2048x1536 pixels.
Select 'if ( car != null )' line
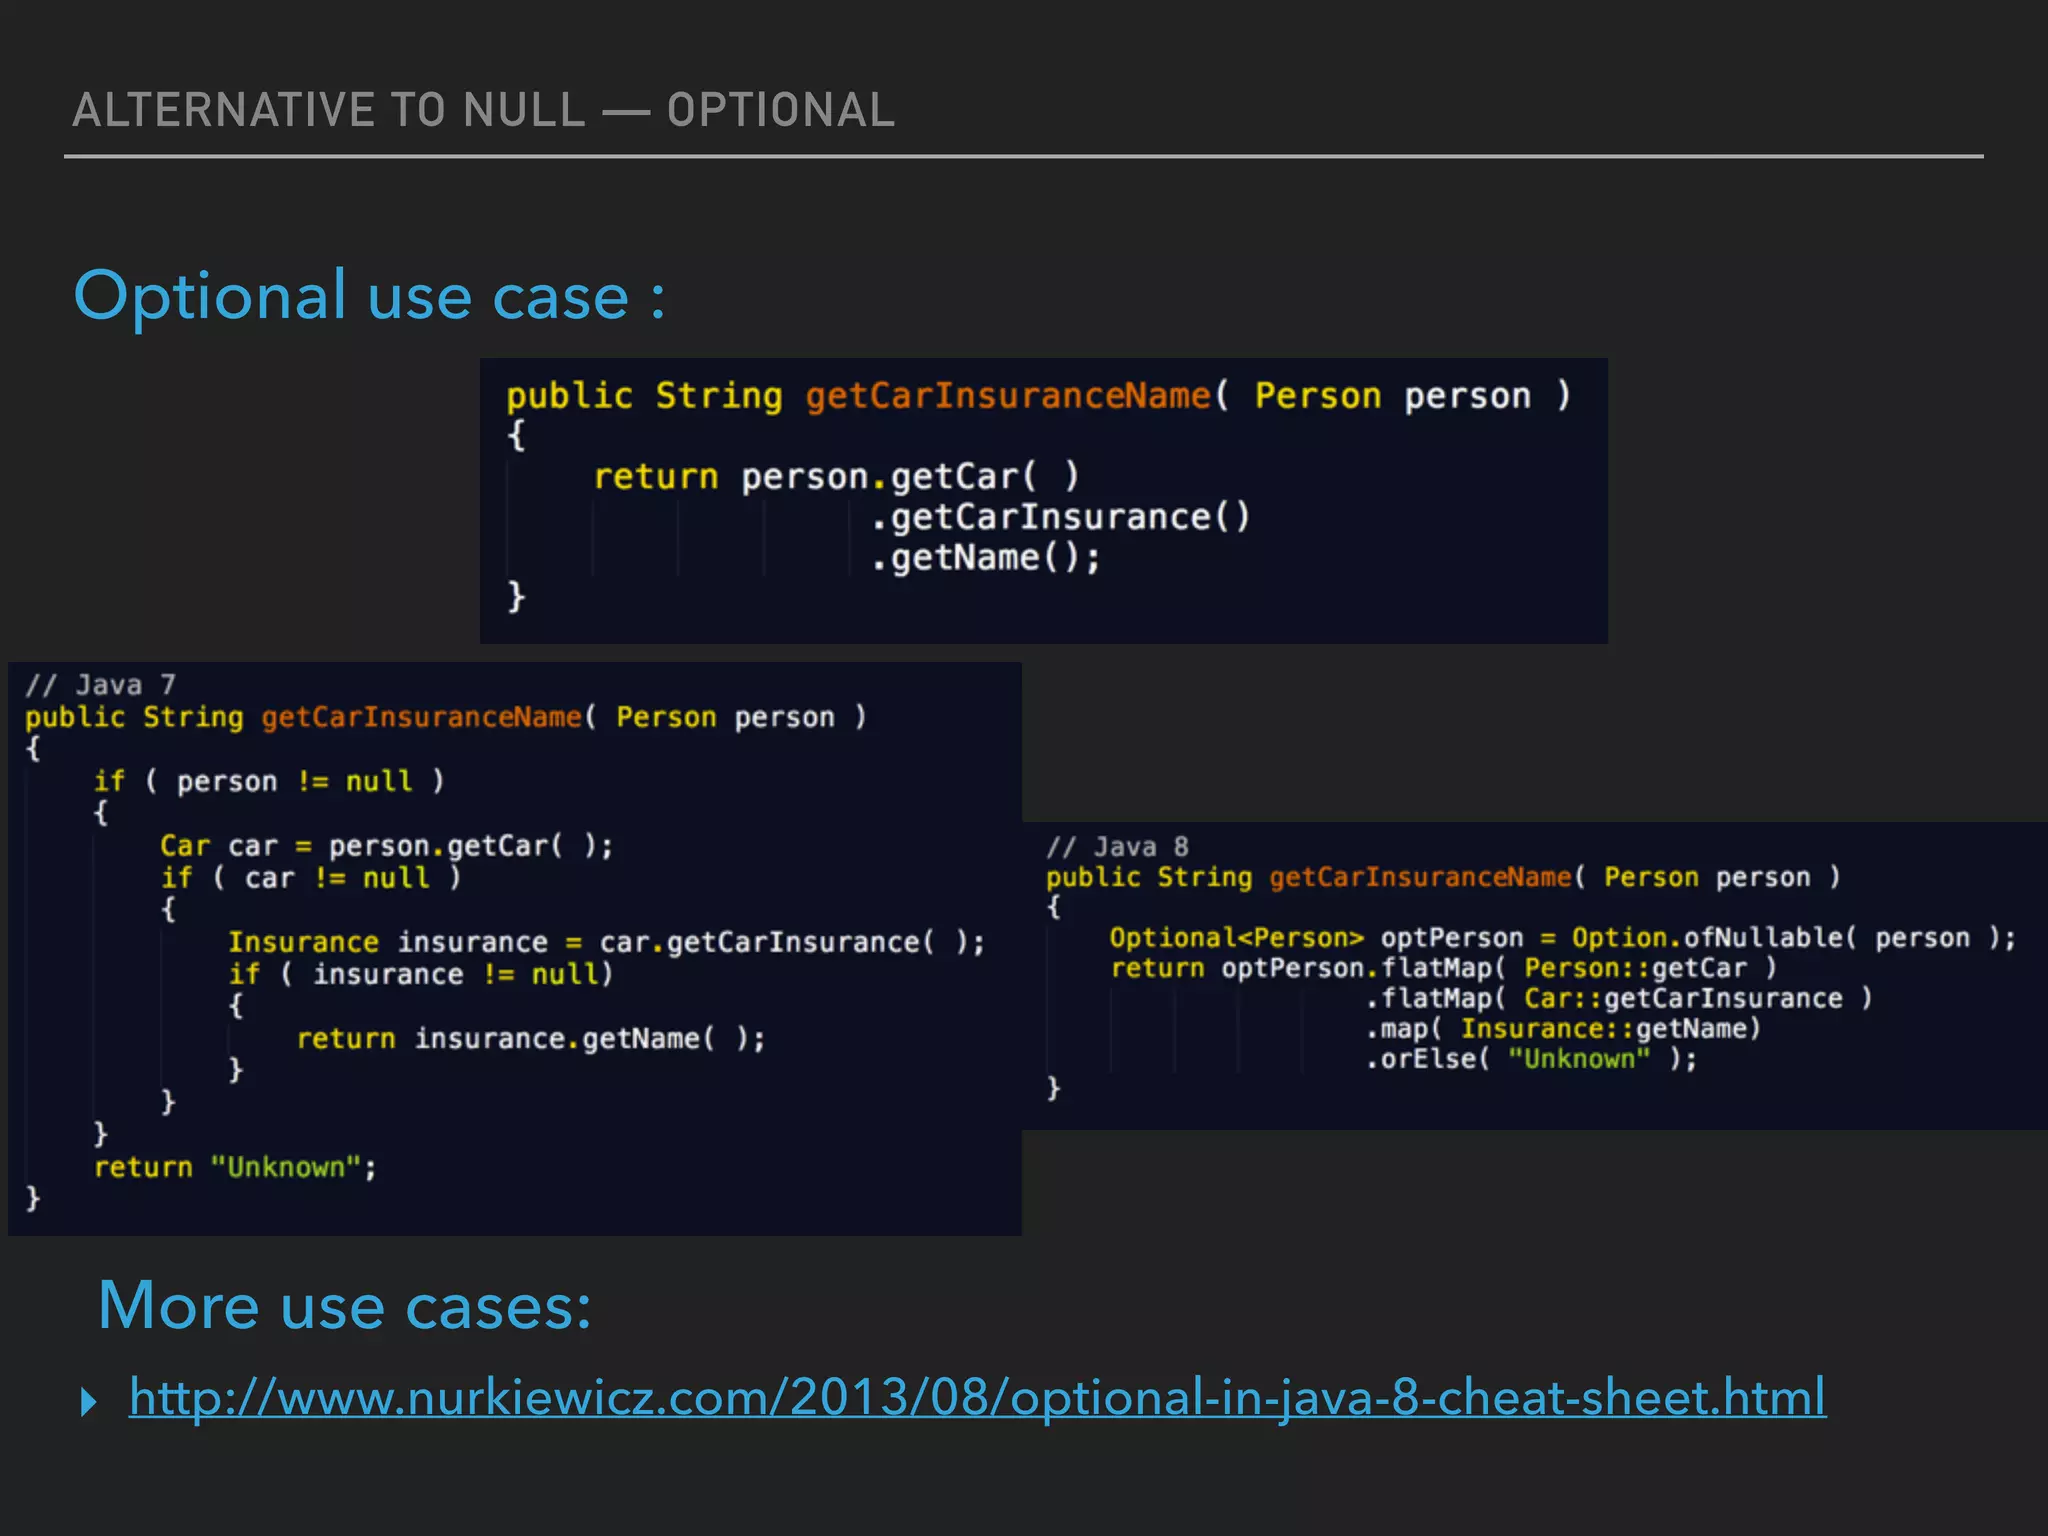coord(311,878)
